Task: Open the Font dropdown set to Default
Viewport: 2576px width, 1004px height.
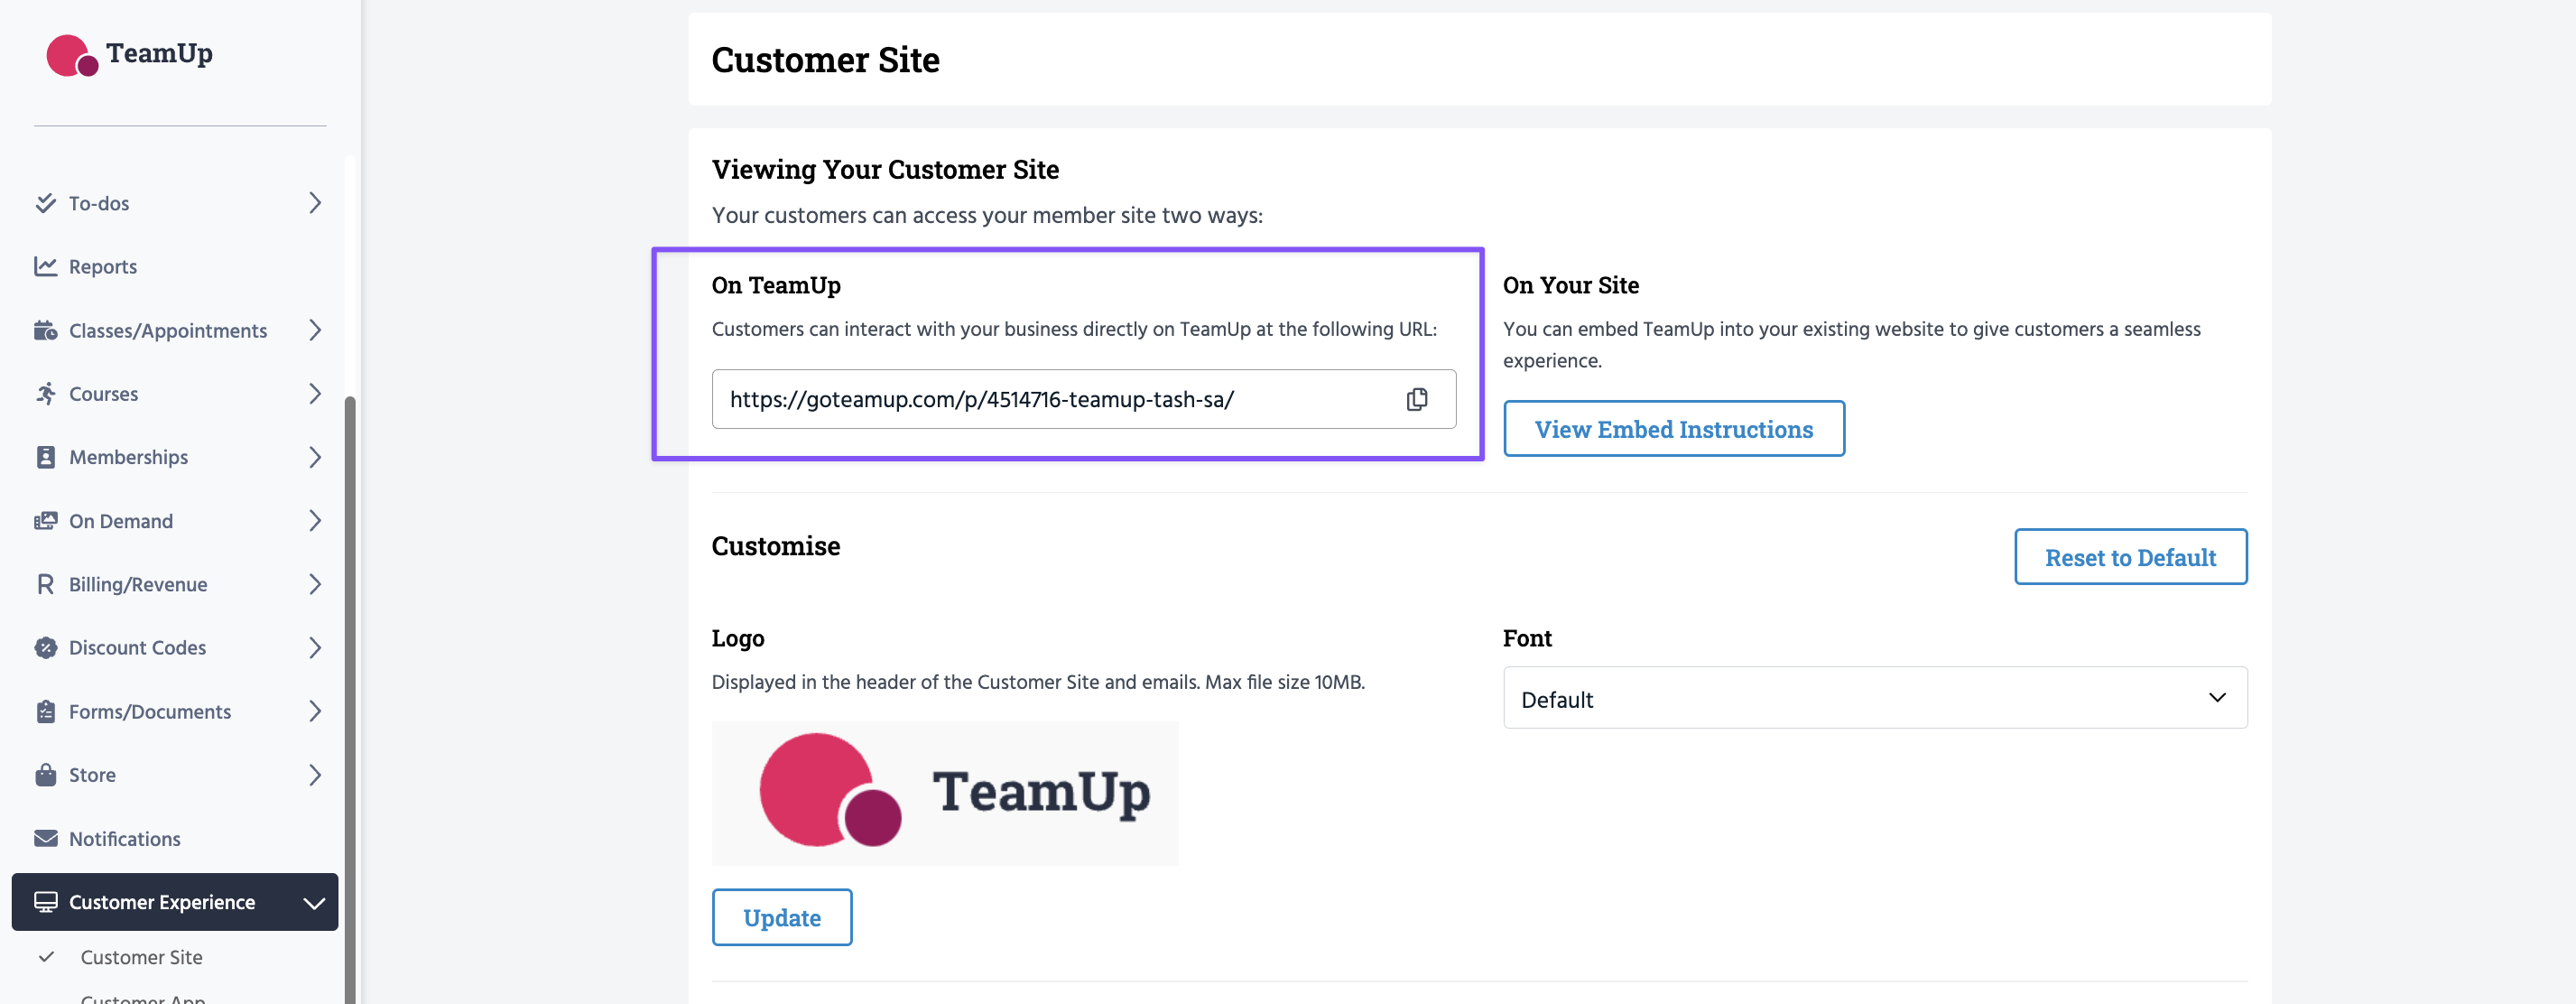Action: pos(1874,698)
